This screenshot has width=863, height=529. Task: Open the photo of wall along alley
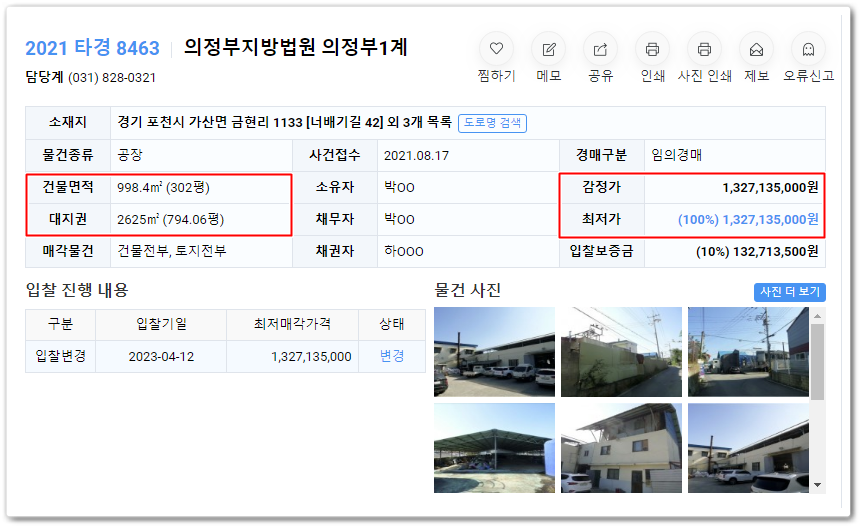point(621,352)
